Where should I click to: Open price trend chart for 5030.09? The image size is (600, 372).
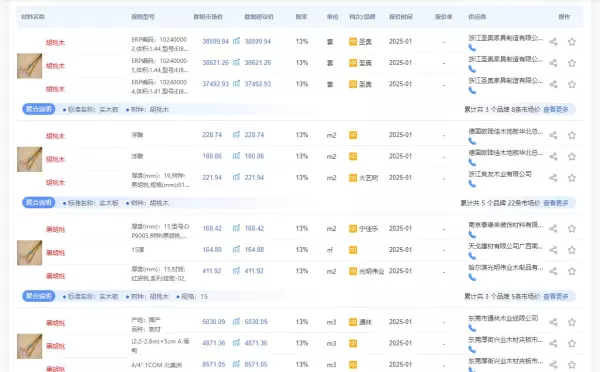tap(236, 321)
